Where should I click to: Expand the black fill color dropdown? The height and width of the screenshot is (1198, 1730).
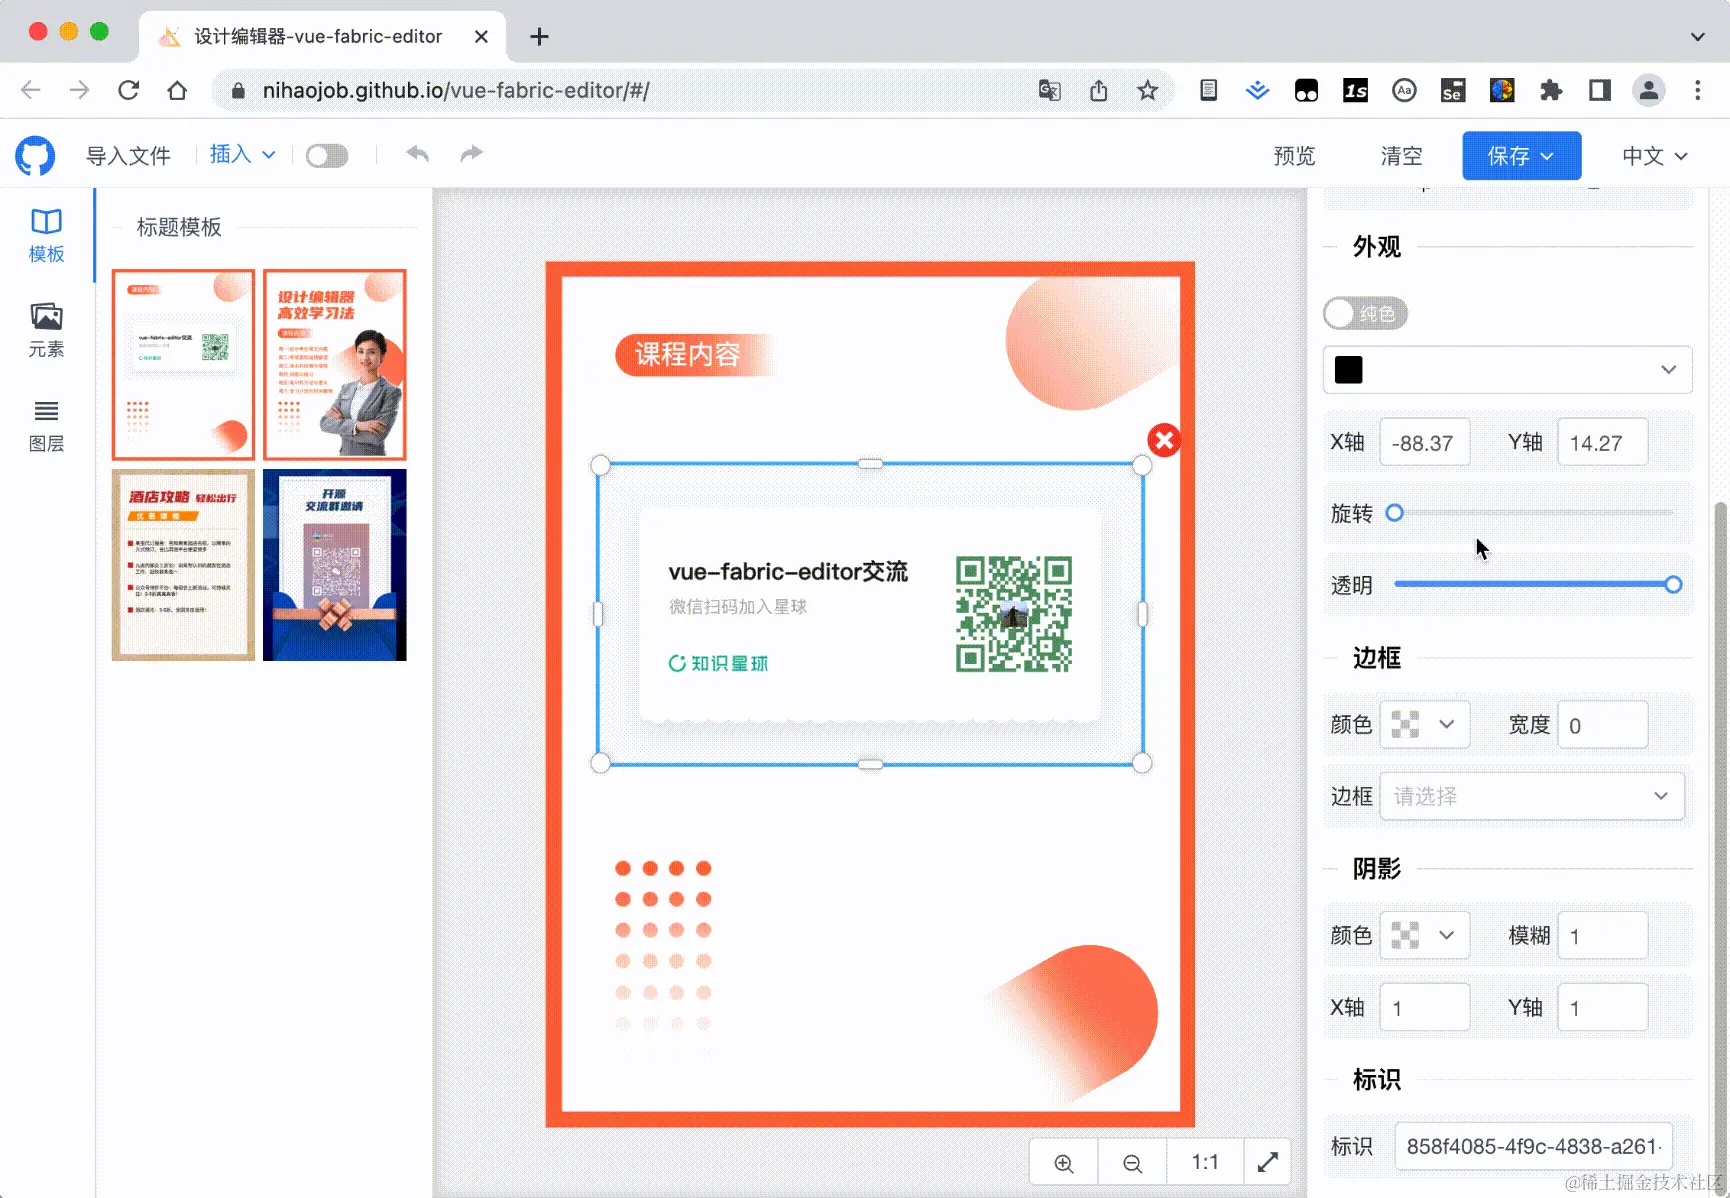pyautogui.click(x=1507, y=370)
